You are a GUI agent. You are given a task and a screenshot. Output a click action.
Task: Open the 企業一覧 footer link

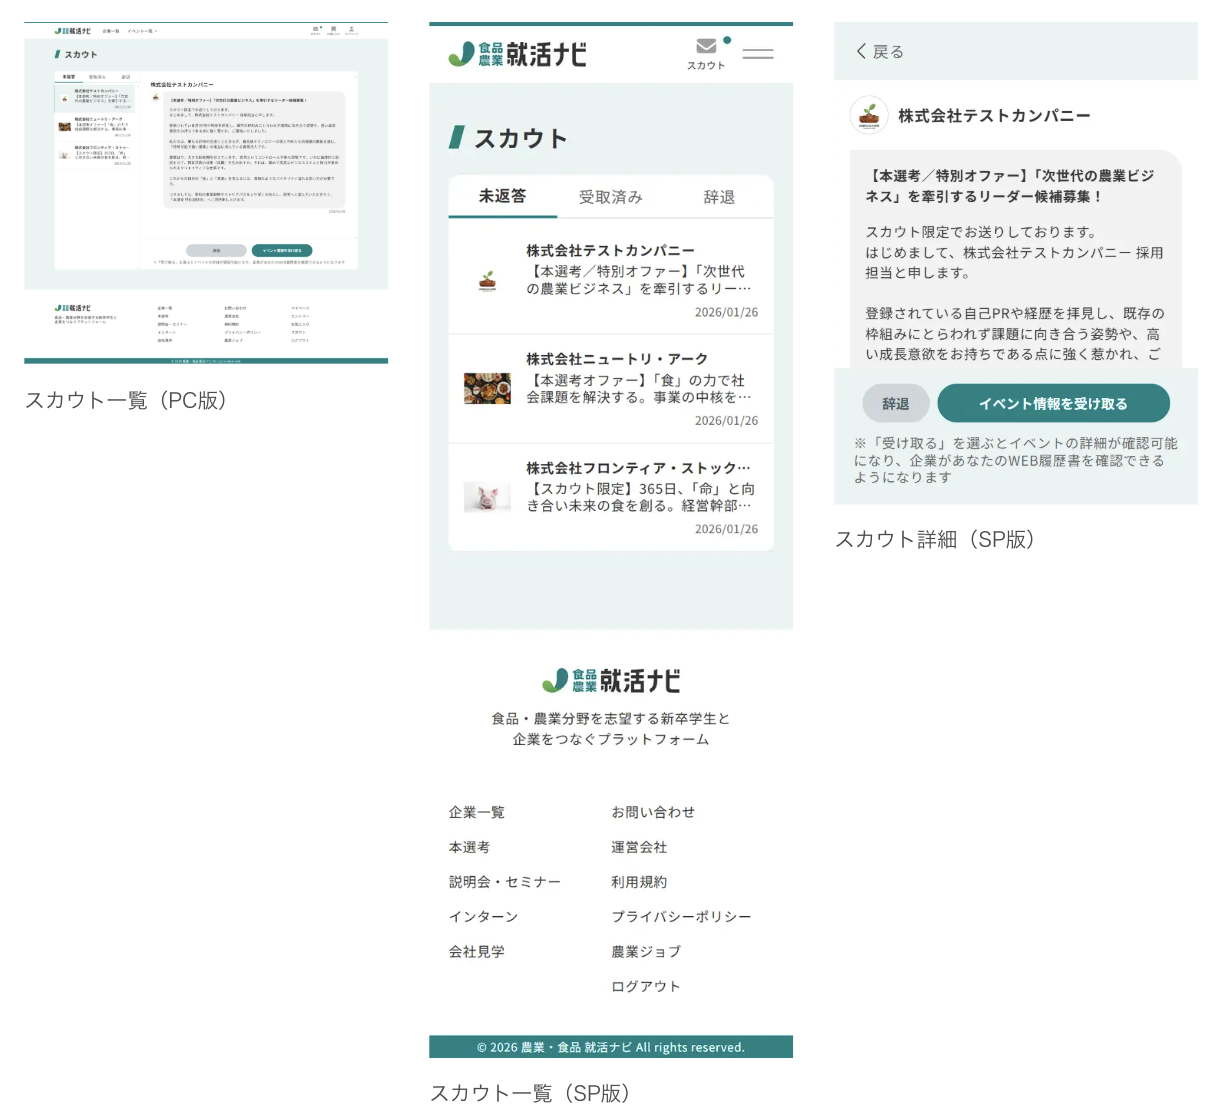tap(477, 812)
